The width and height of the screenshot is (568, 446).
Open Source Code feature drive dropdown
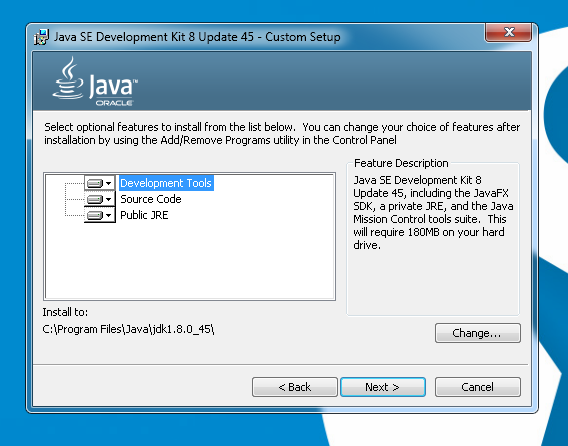tap(100, 199)
